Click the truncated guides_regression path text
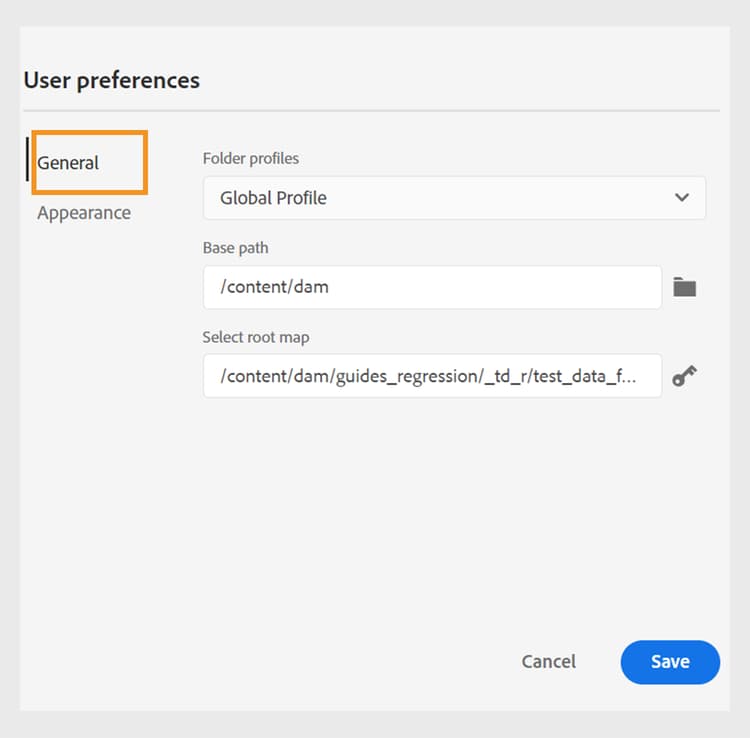 tap(440, 376)
